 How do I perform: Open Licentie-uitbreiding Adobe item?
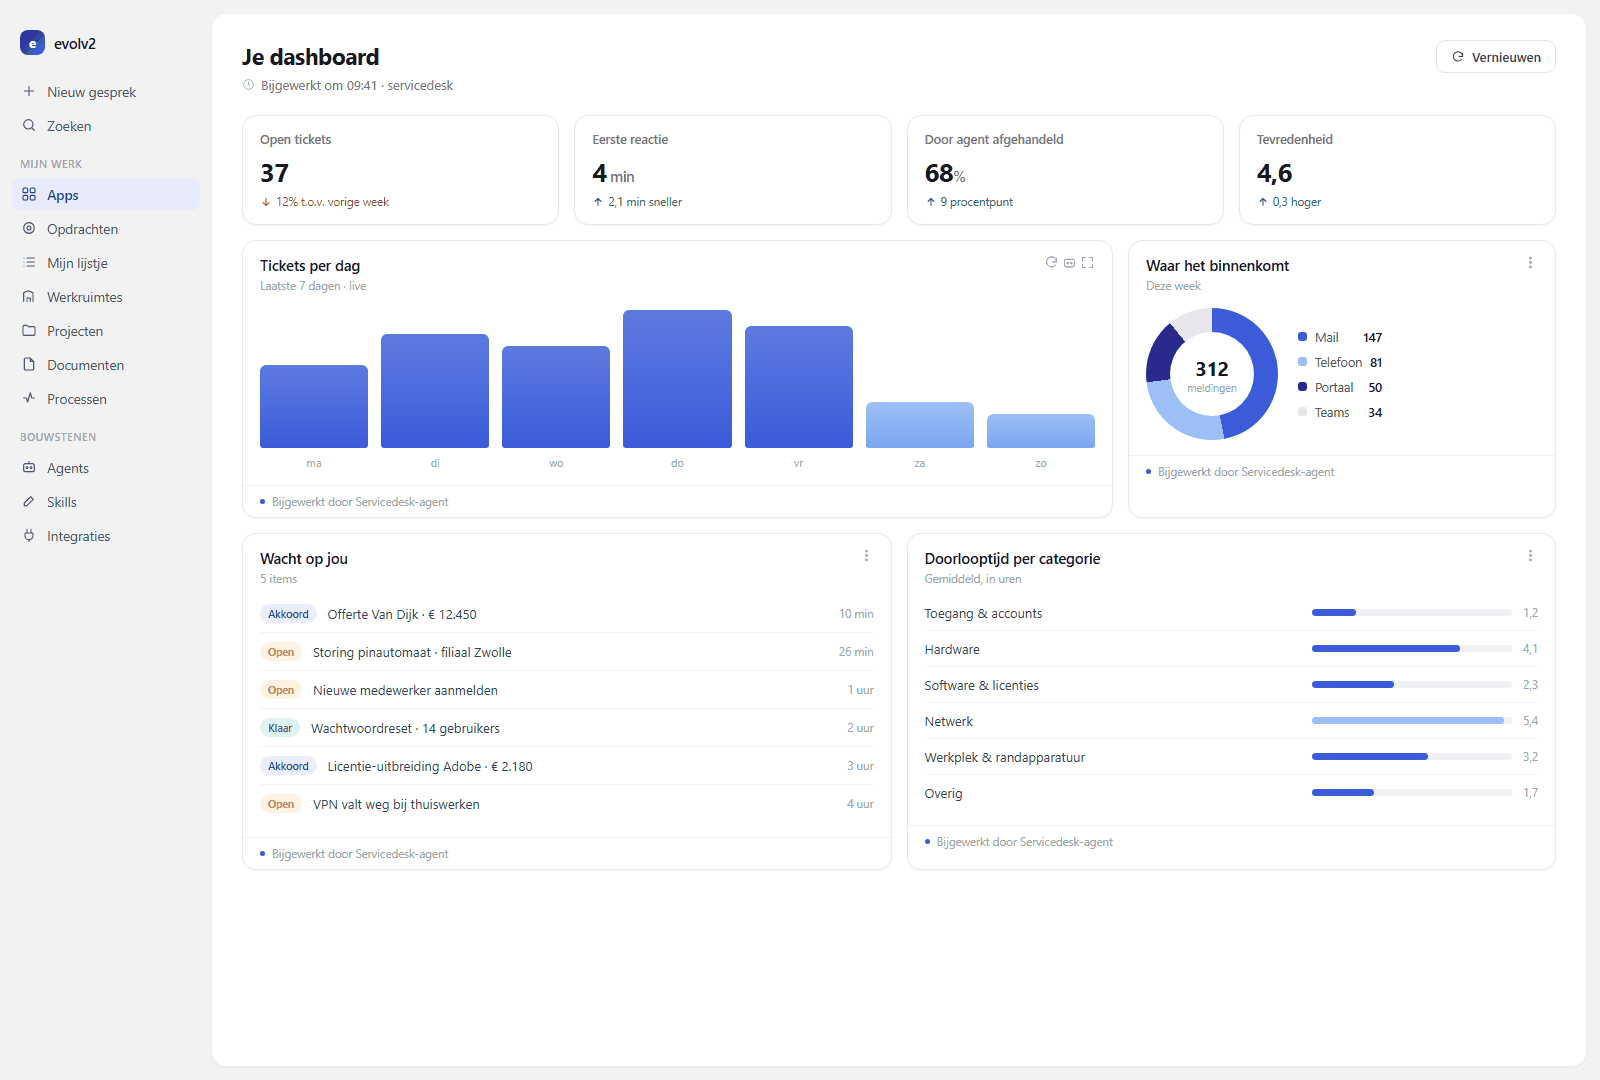[567, 766]
